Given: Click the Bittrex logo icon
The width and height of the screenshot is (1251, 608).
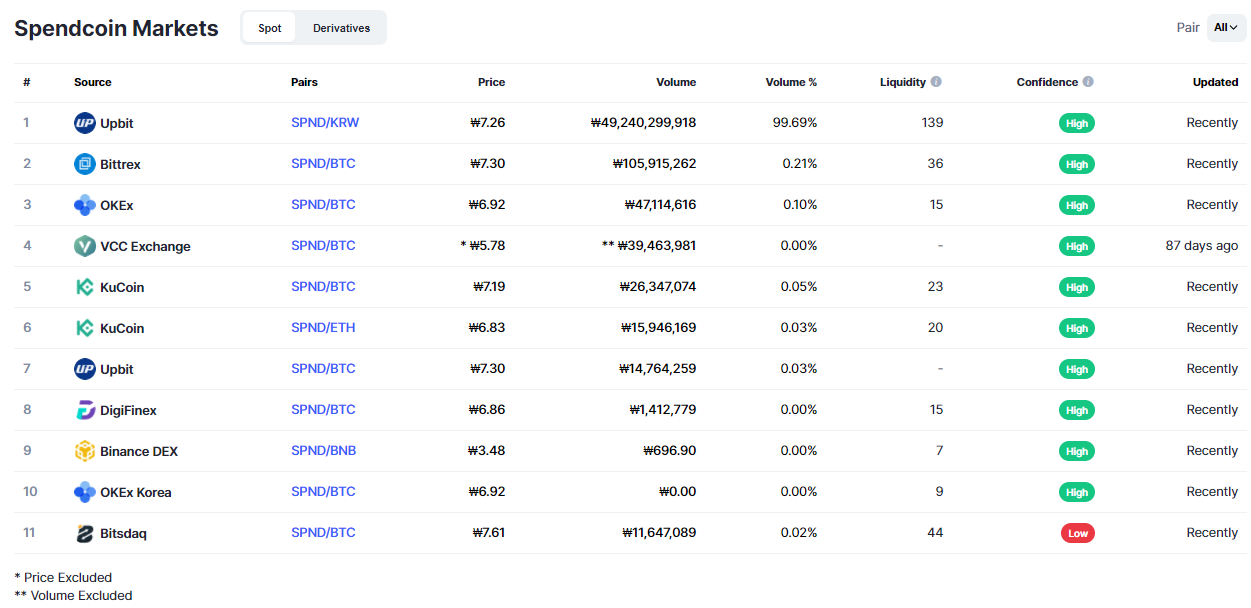Looking at the screenshot, I should (x=85, y=164).
